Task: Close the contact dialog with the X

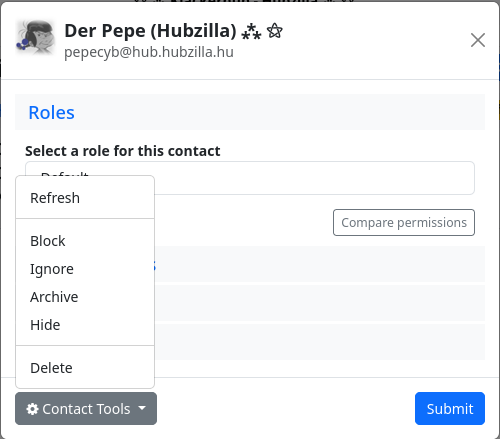Action: (x=478, y=40)
